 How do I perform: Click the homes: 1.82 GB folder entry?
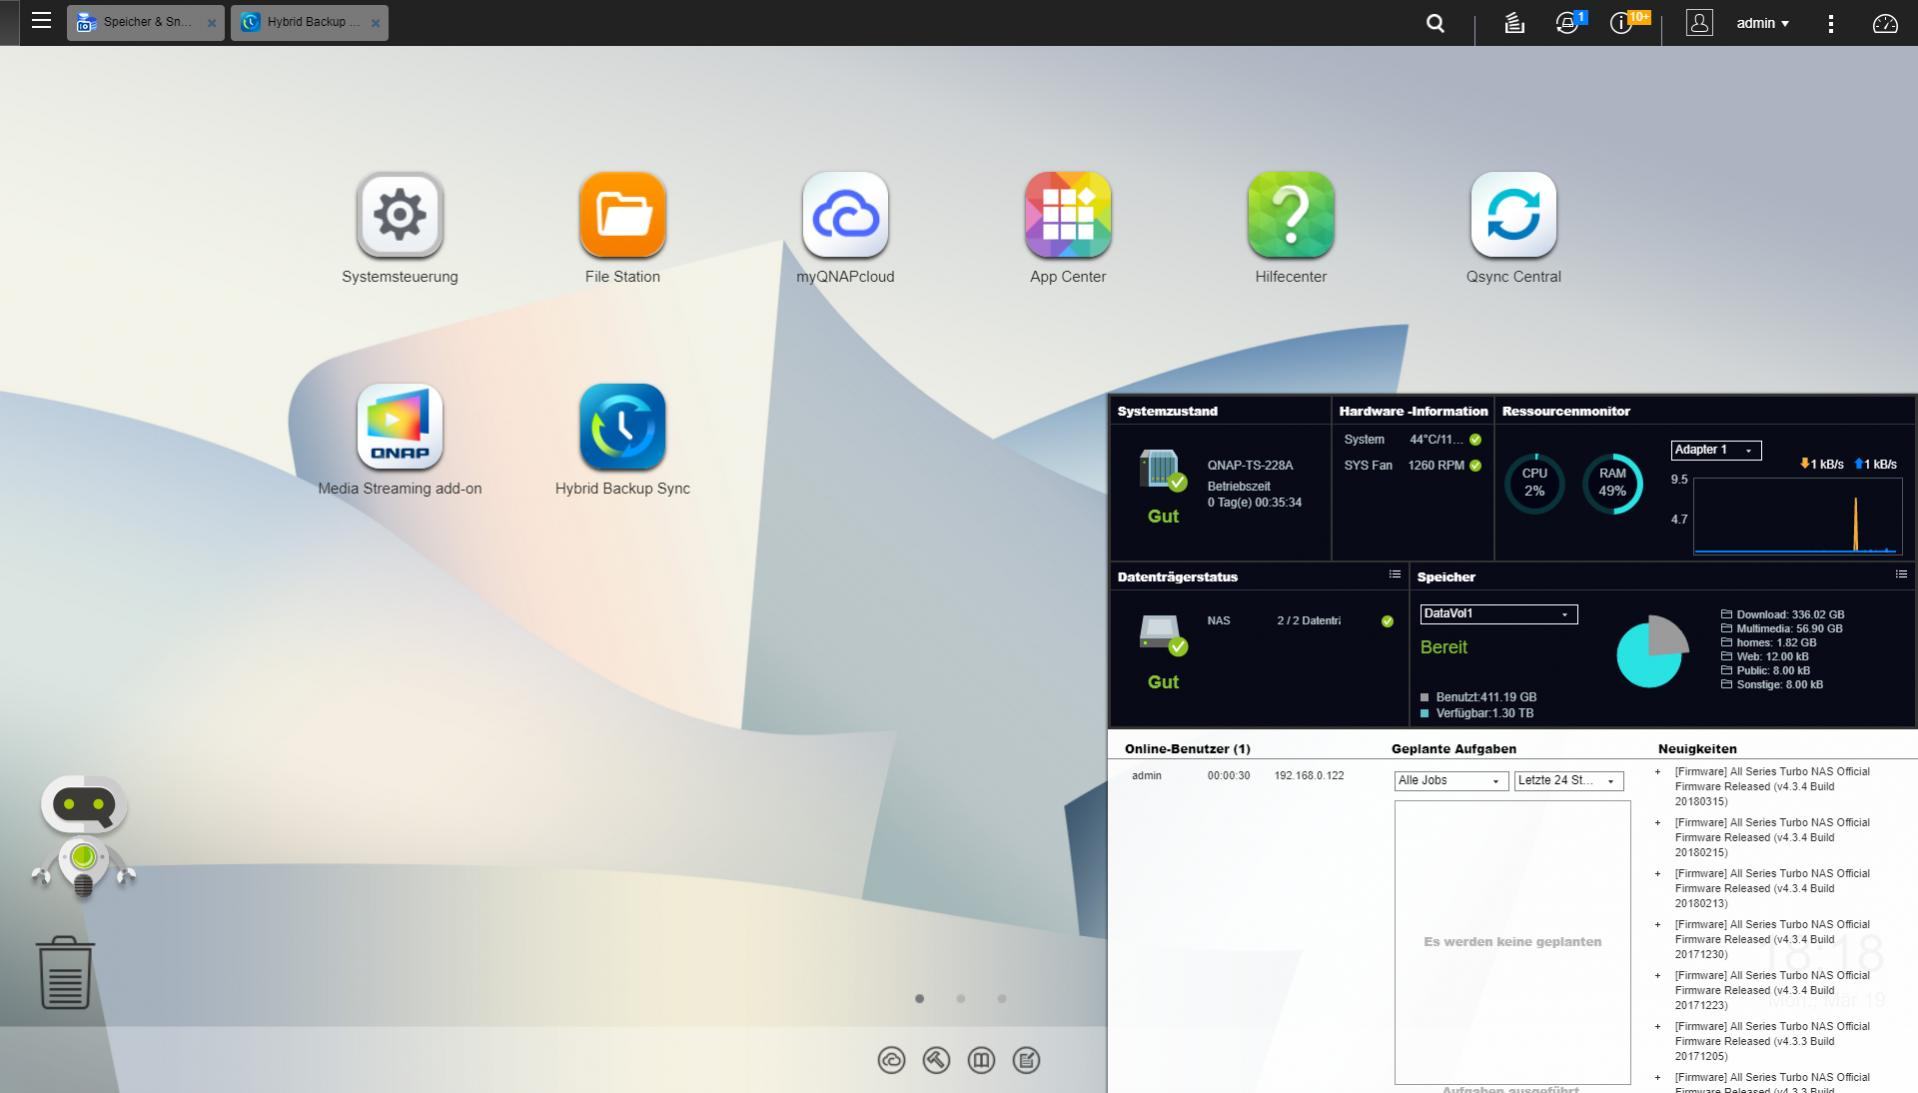click(1768, 643)
